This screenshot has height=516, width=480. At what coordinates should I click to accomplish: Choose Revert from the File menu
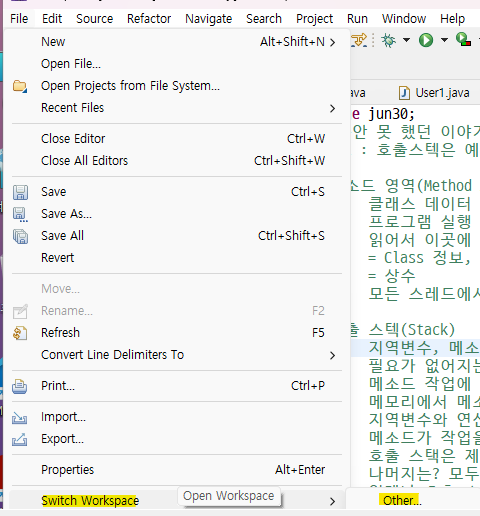(x=177, y=258)
